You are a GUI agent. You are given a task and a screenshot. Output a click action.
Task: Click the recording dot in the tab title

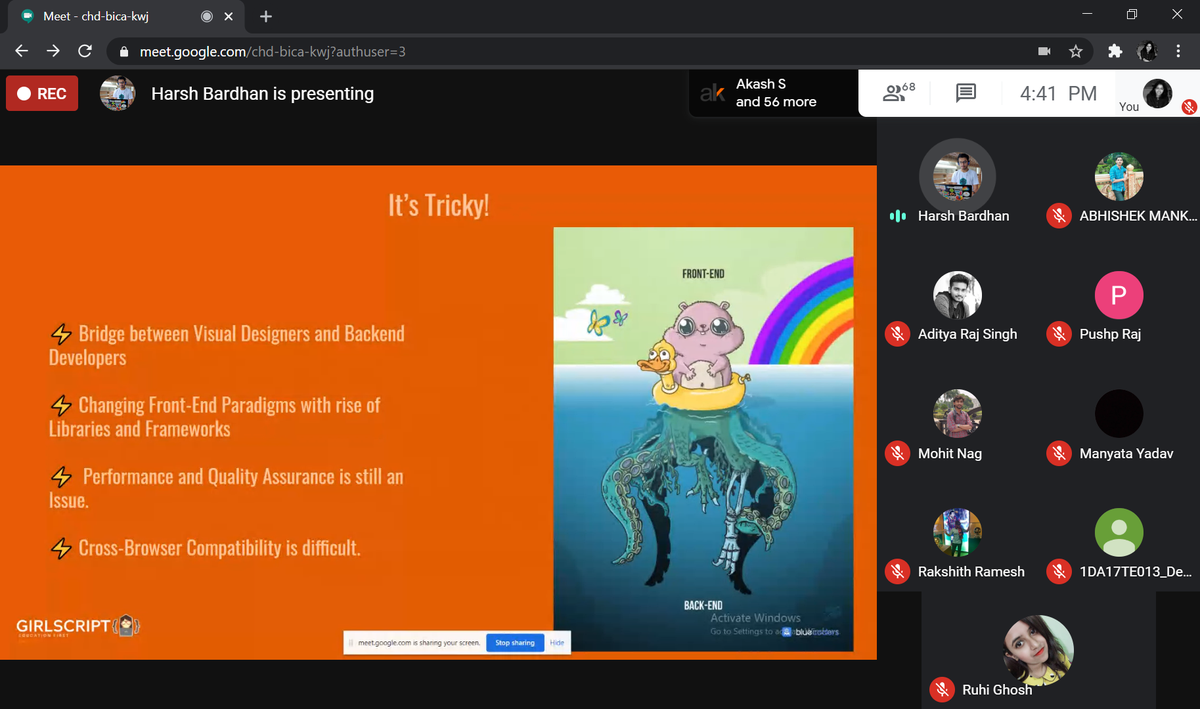[207, 16]
